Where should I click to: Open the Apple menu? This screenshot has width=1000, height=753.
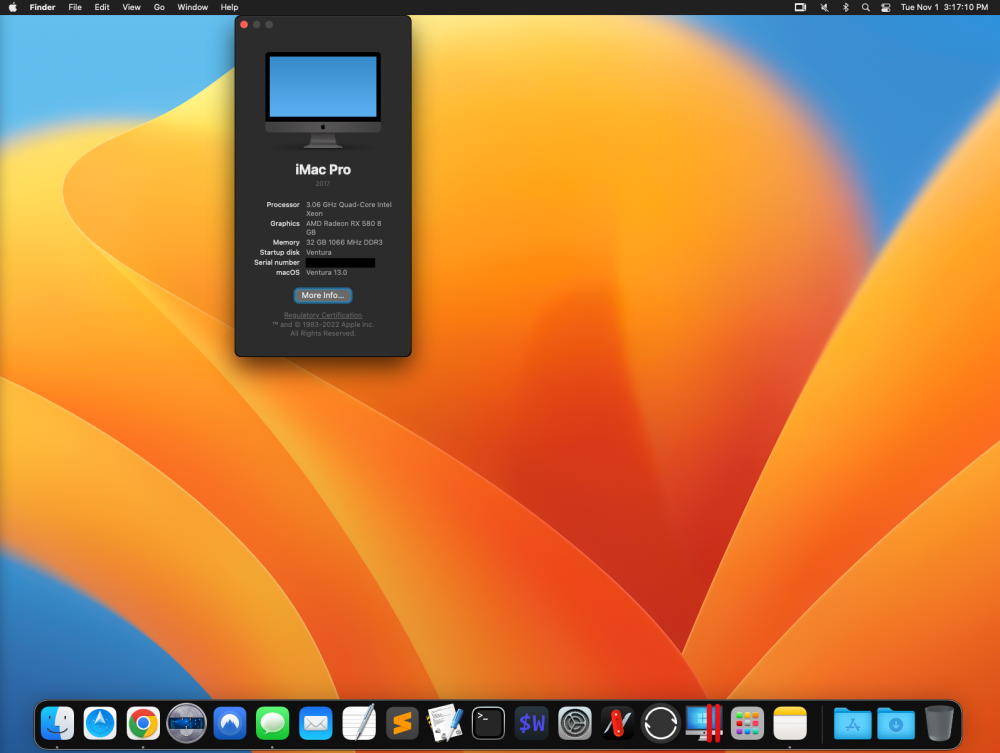(x=13, y=7)
